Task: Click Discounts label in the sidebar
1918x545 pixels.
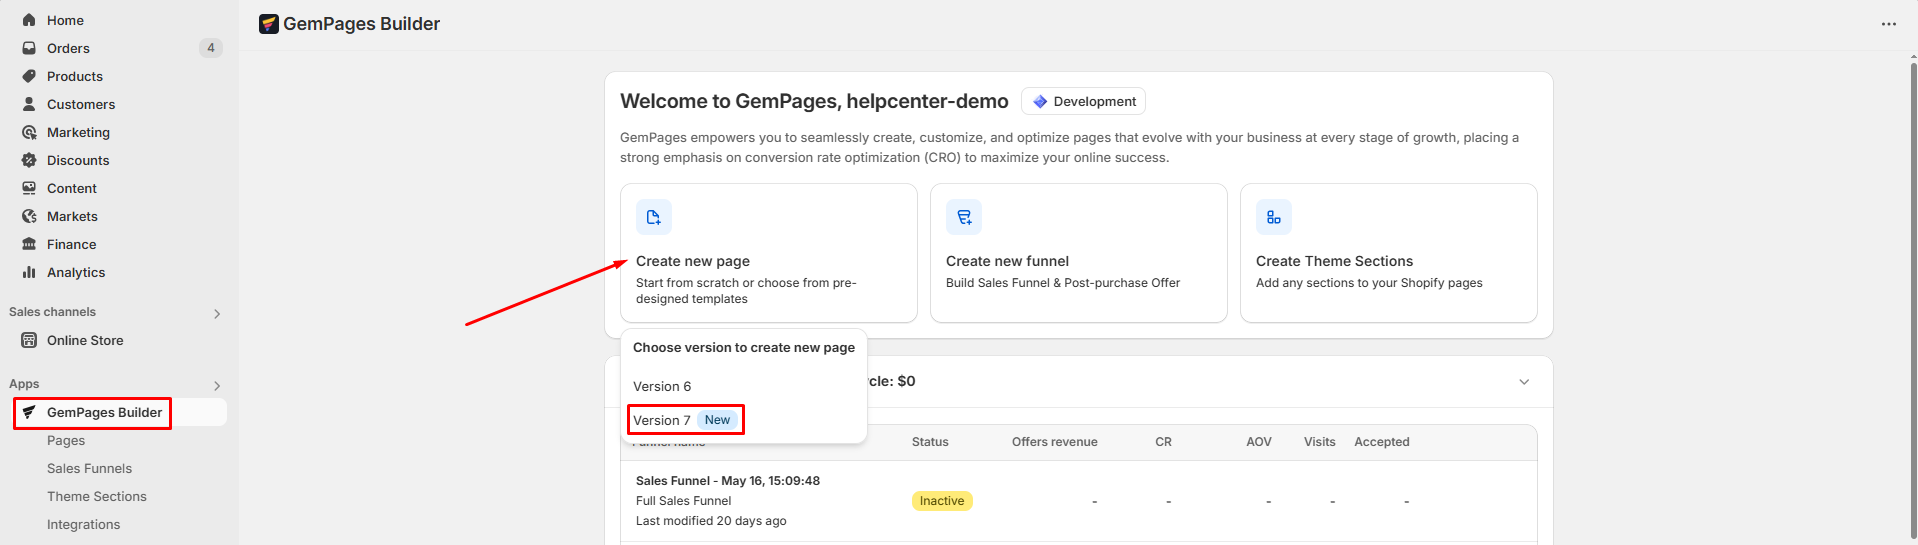Action: point(78,160)
